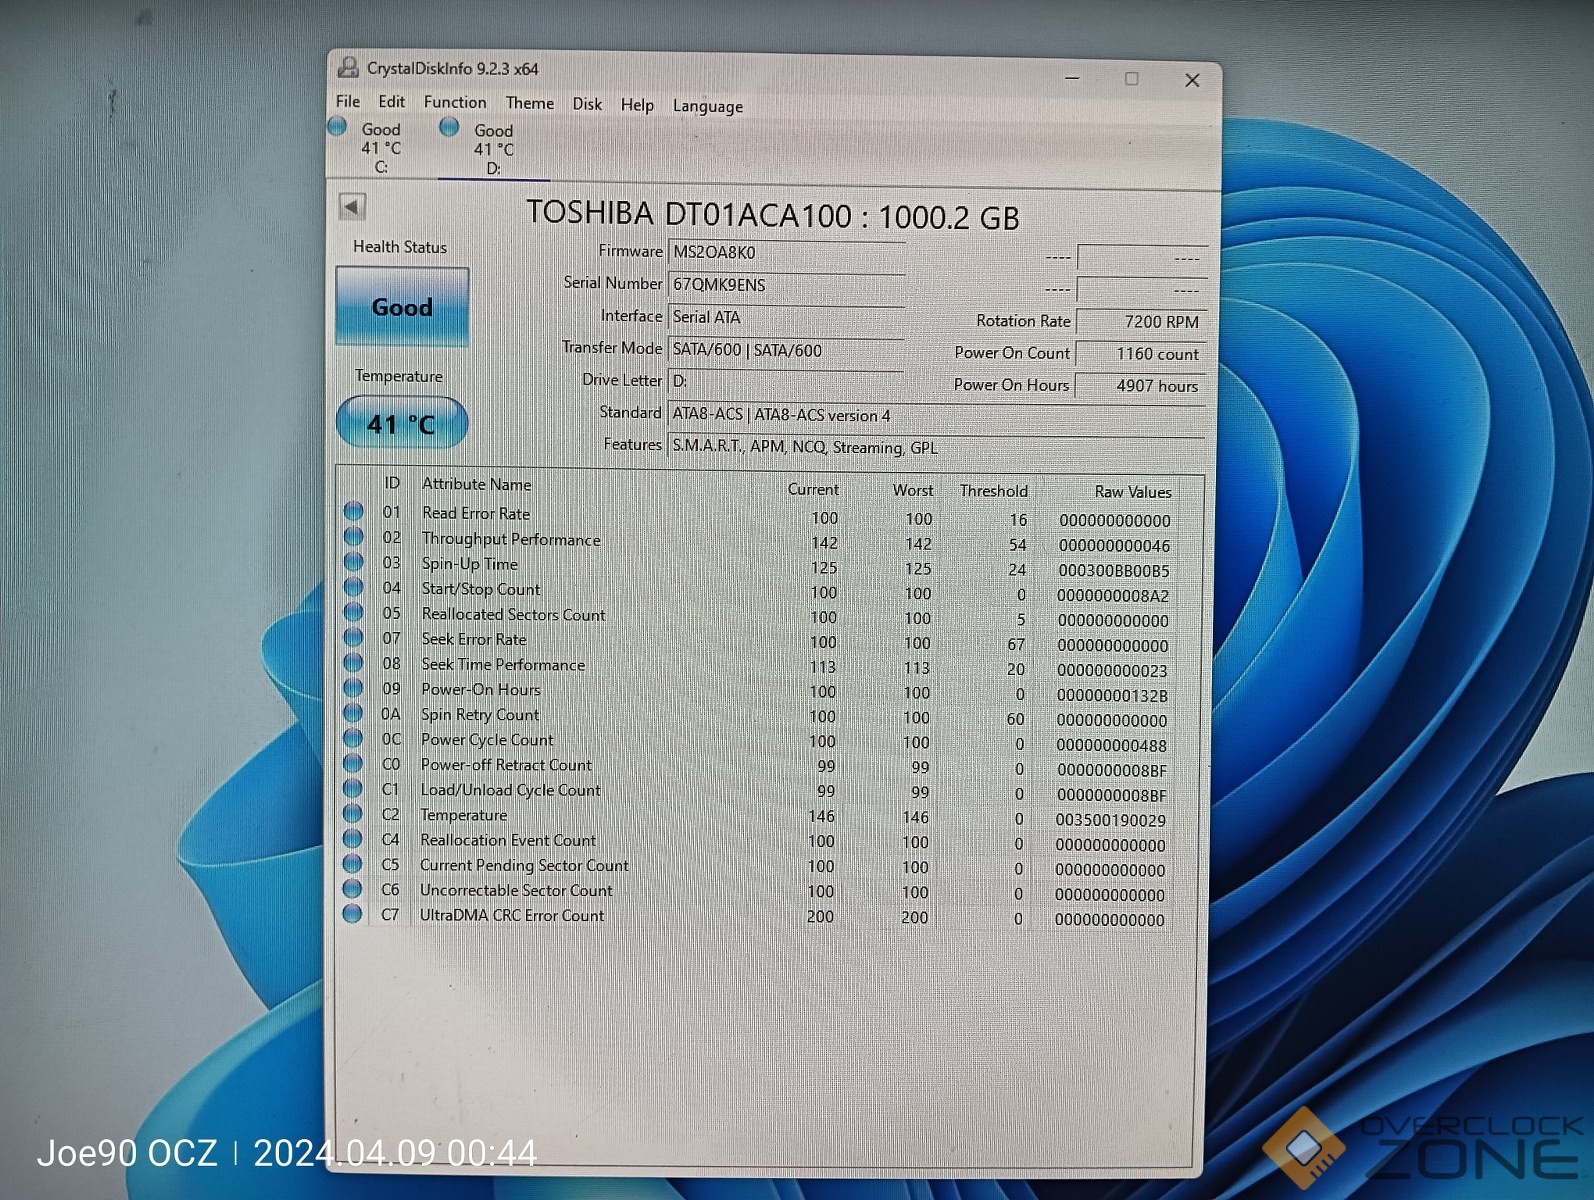Select the Read Error Rate attribute name
Screen dimensions: 1594x1200
point(476,513)
